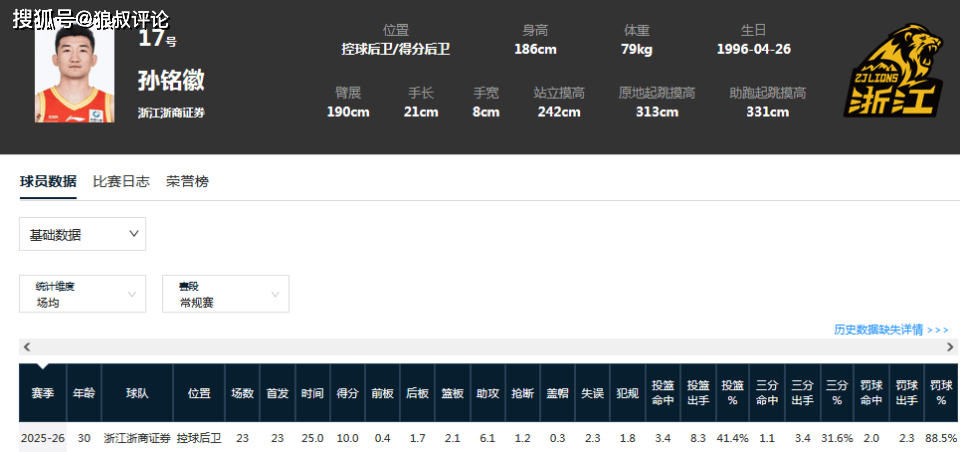The image size is (960, 452).
Task: Switch to the 荣誉榜 tab
Action: tap(187, 182)
